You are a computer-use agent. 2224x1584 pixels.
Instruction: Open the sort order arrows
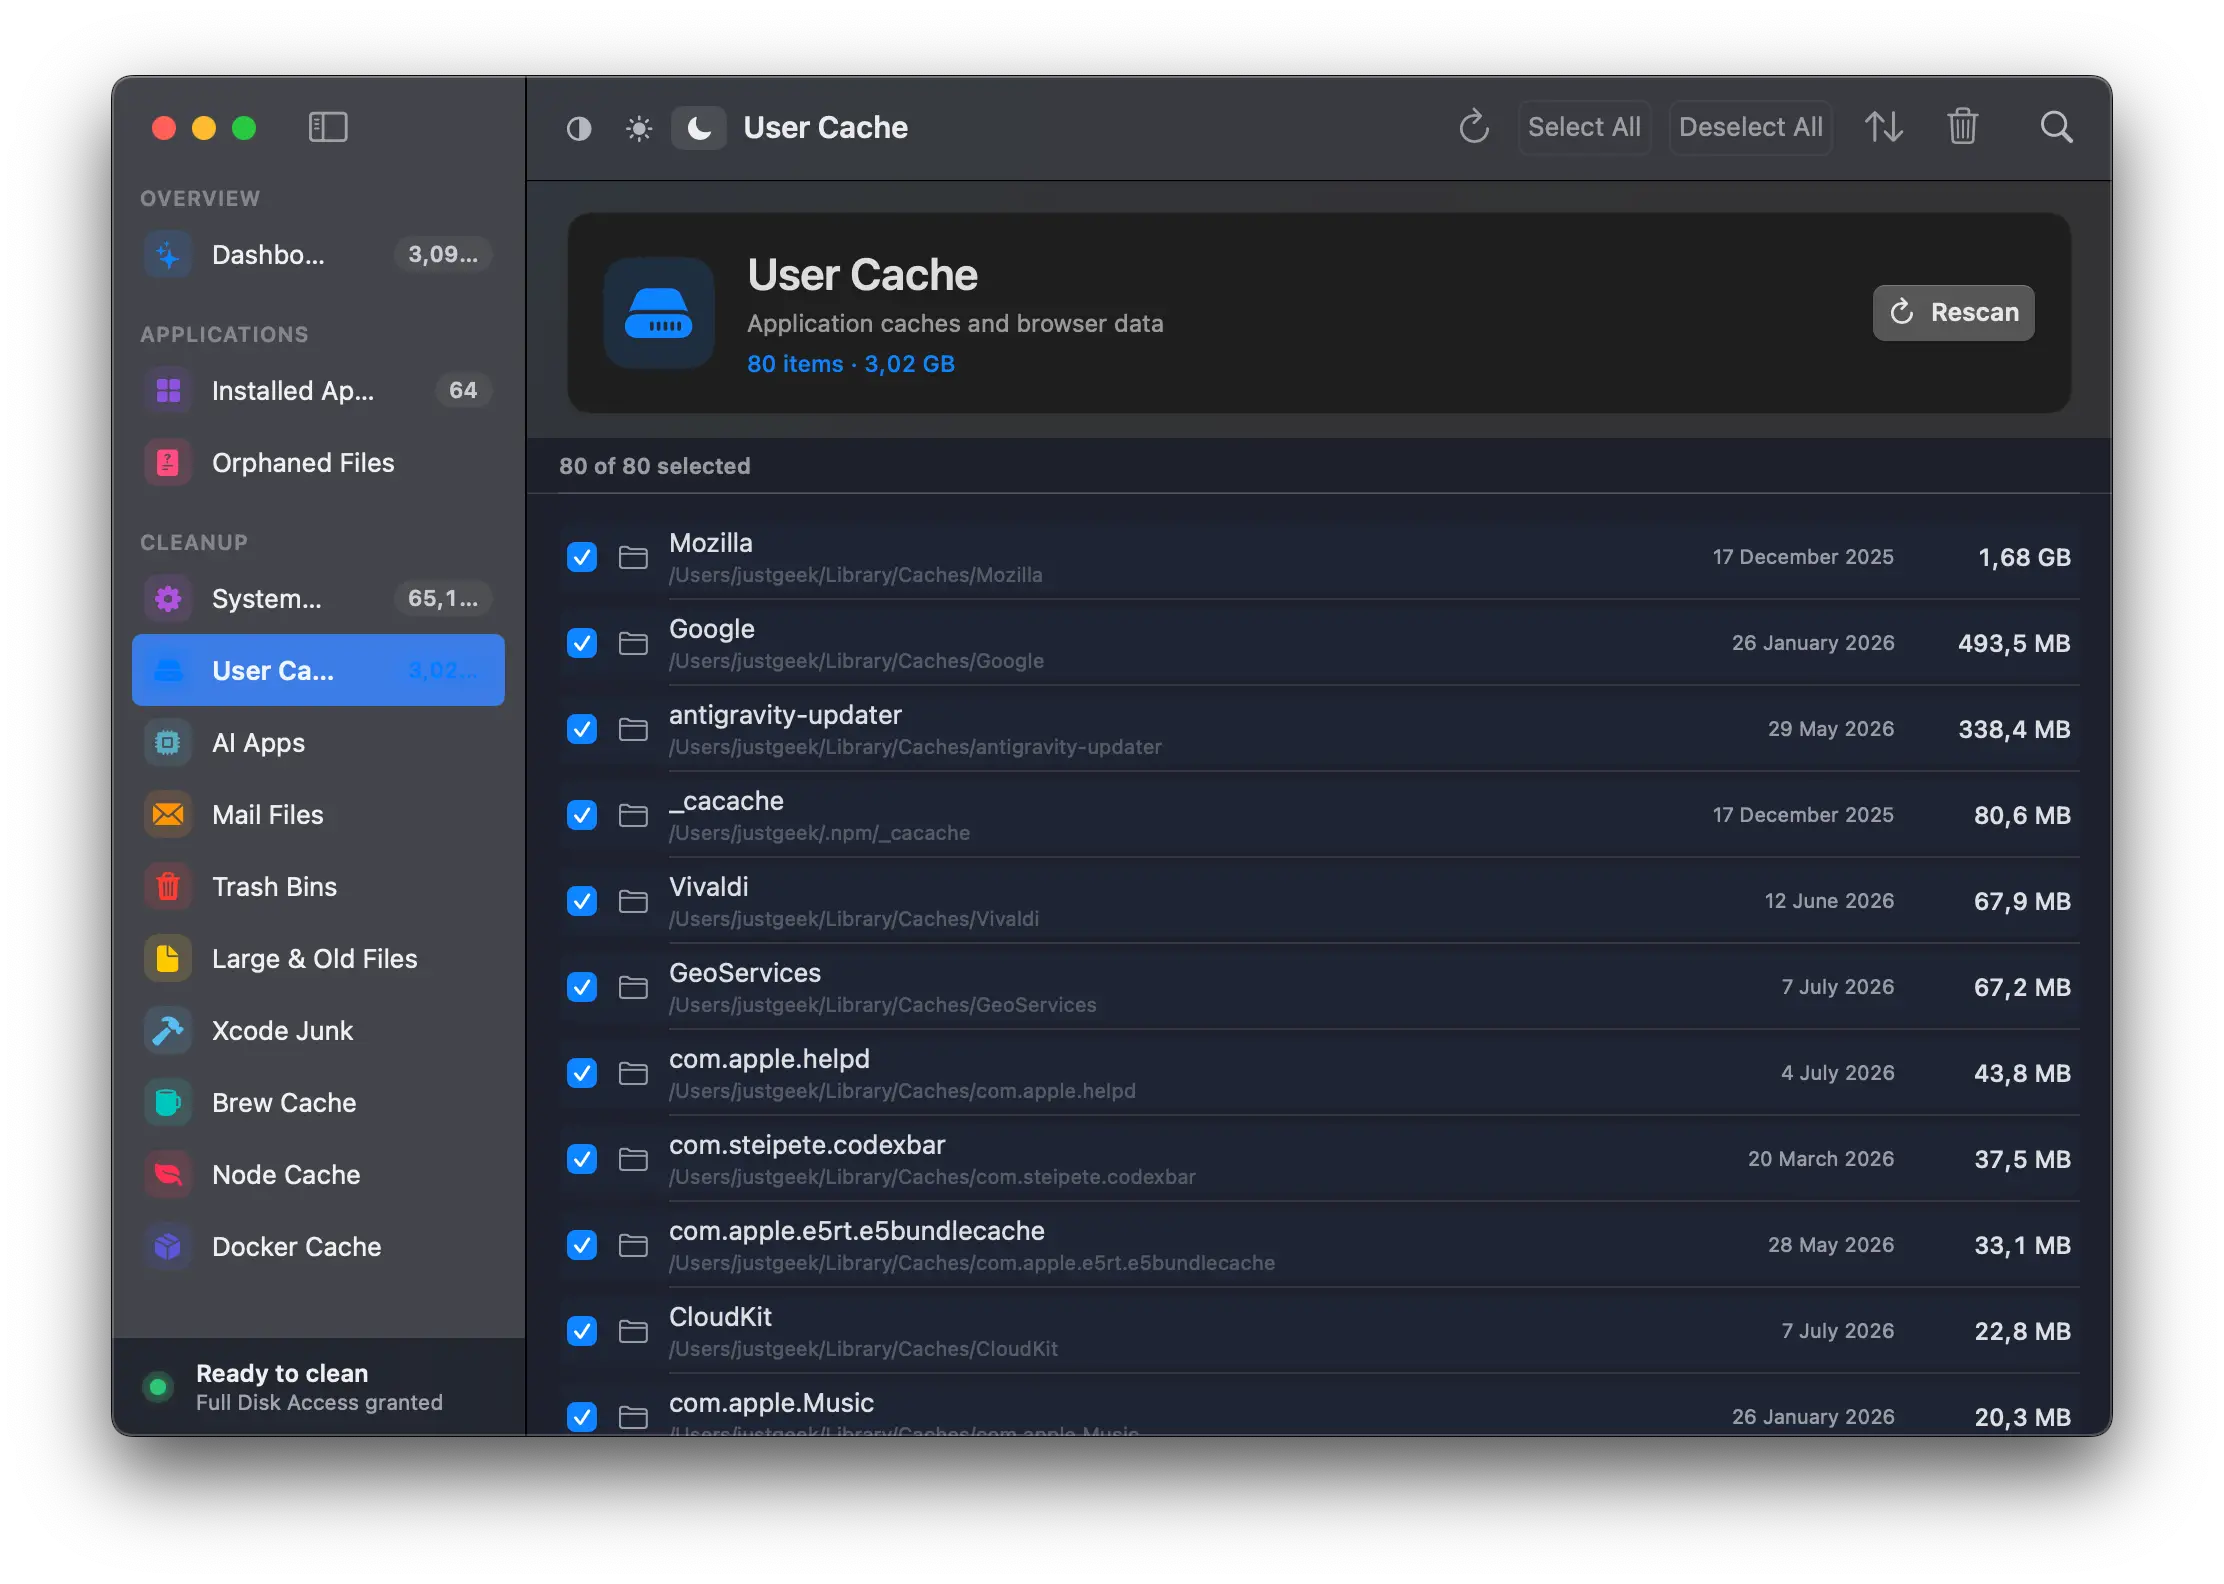click(1884, 127)
